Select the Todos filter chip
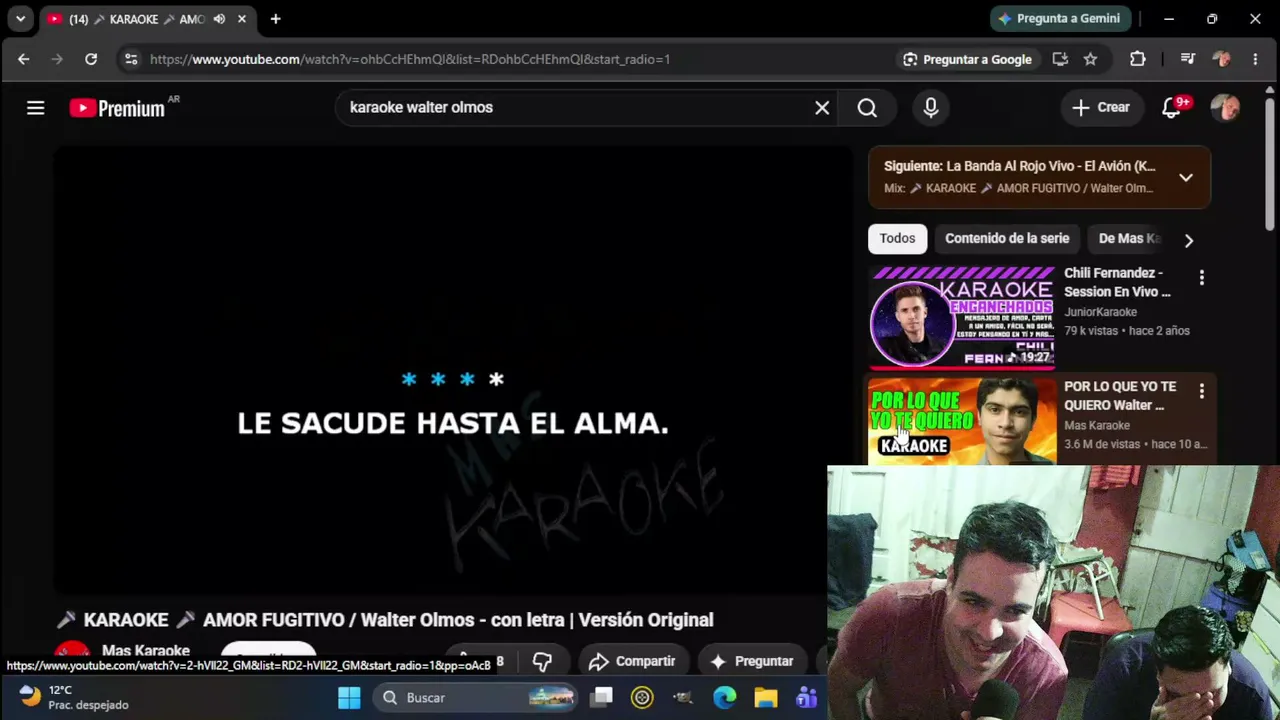This screenshot has height=720, width=1280. (897, 239)
